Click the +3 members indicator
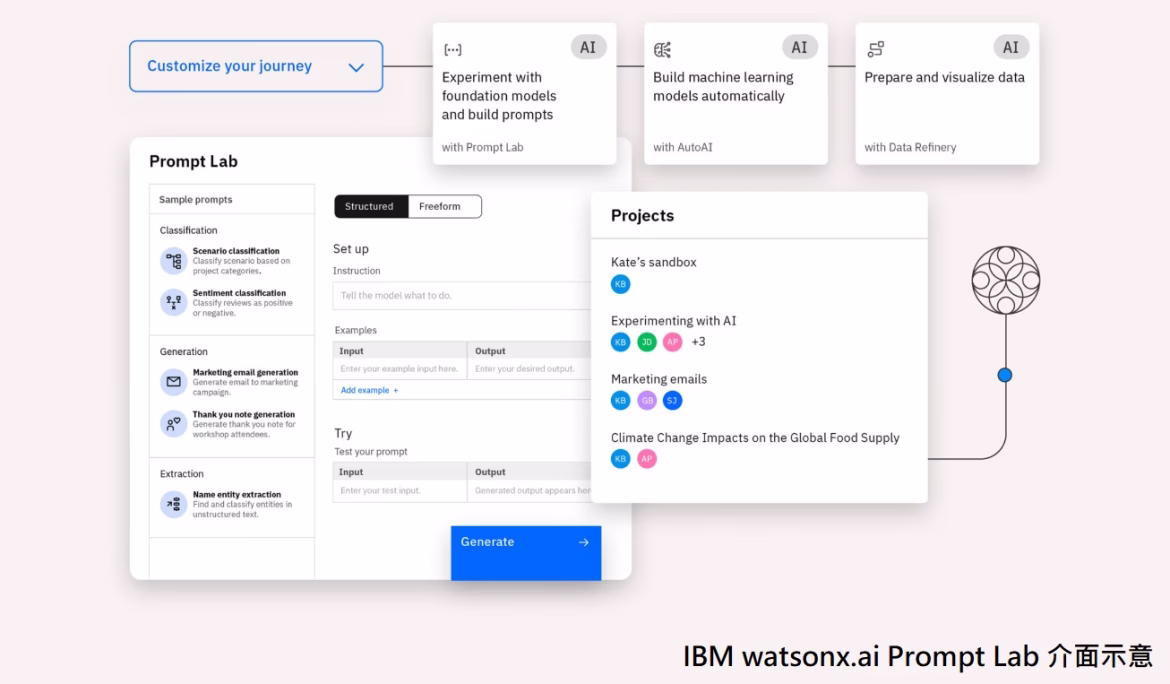1170x684 pixels. coord(698,342)
